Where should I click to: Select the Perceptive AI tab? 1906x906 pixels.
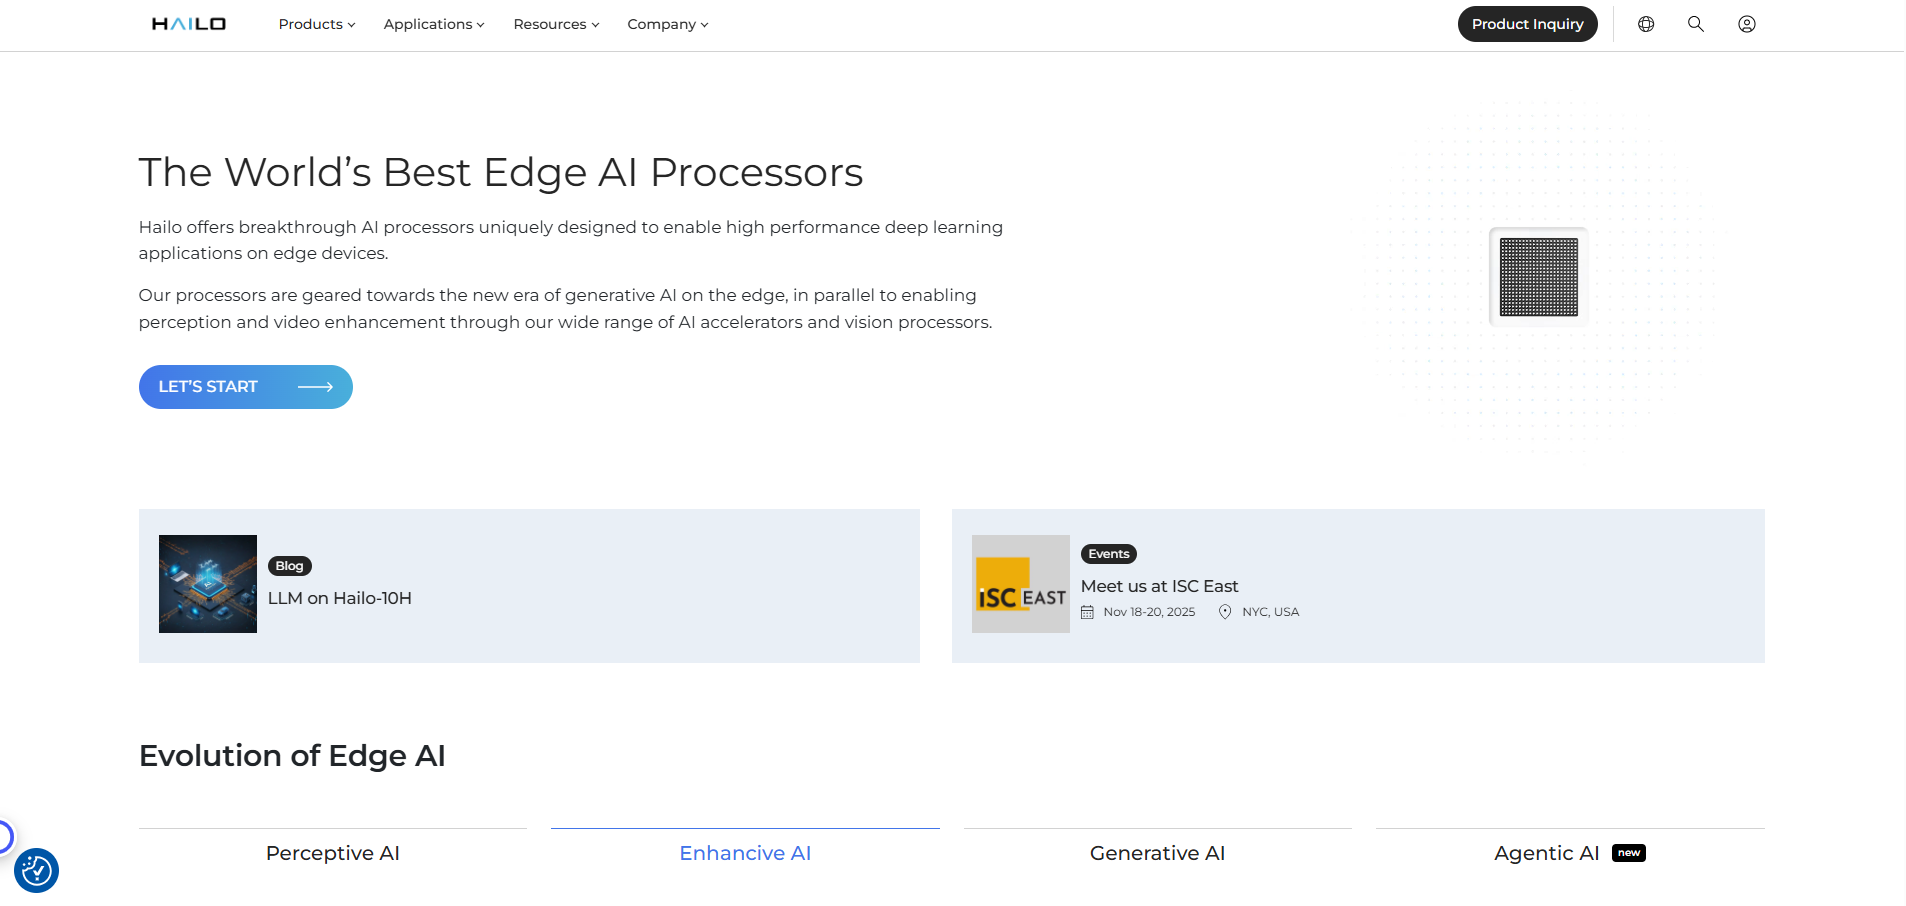333,853
